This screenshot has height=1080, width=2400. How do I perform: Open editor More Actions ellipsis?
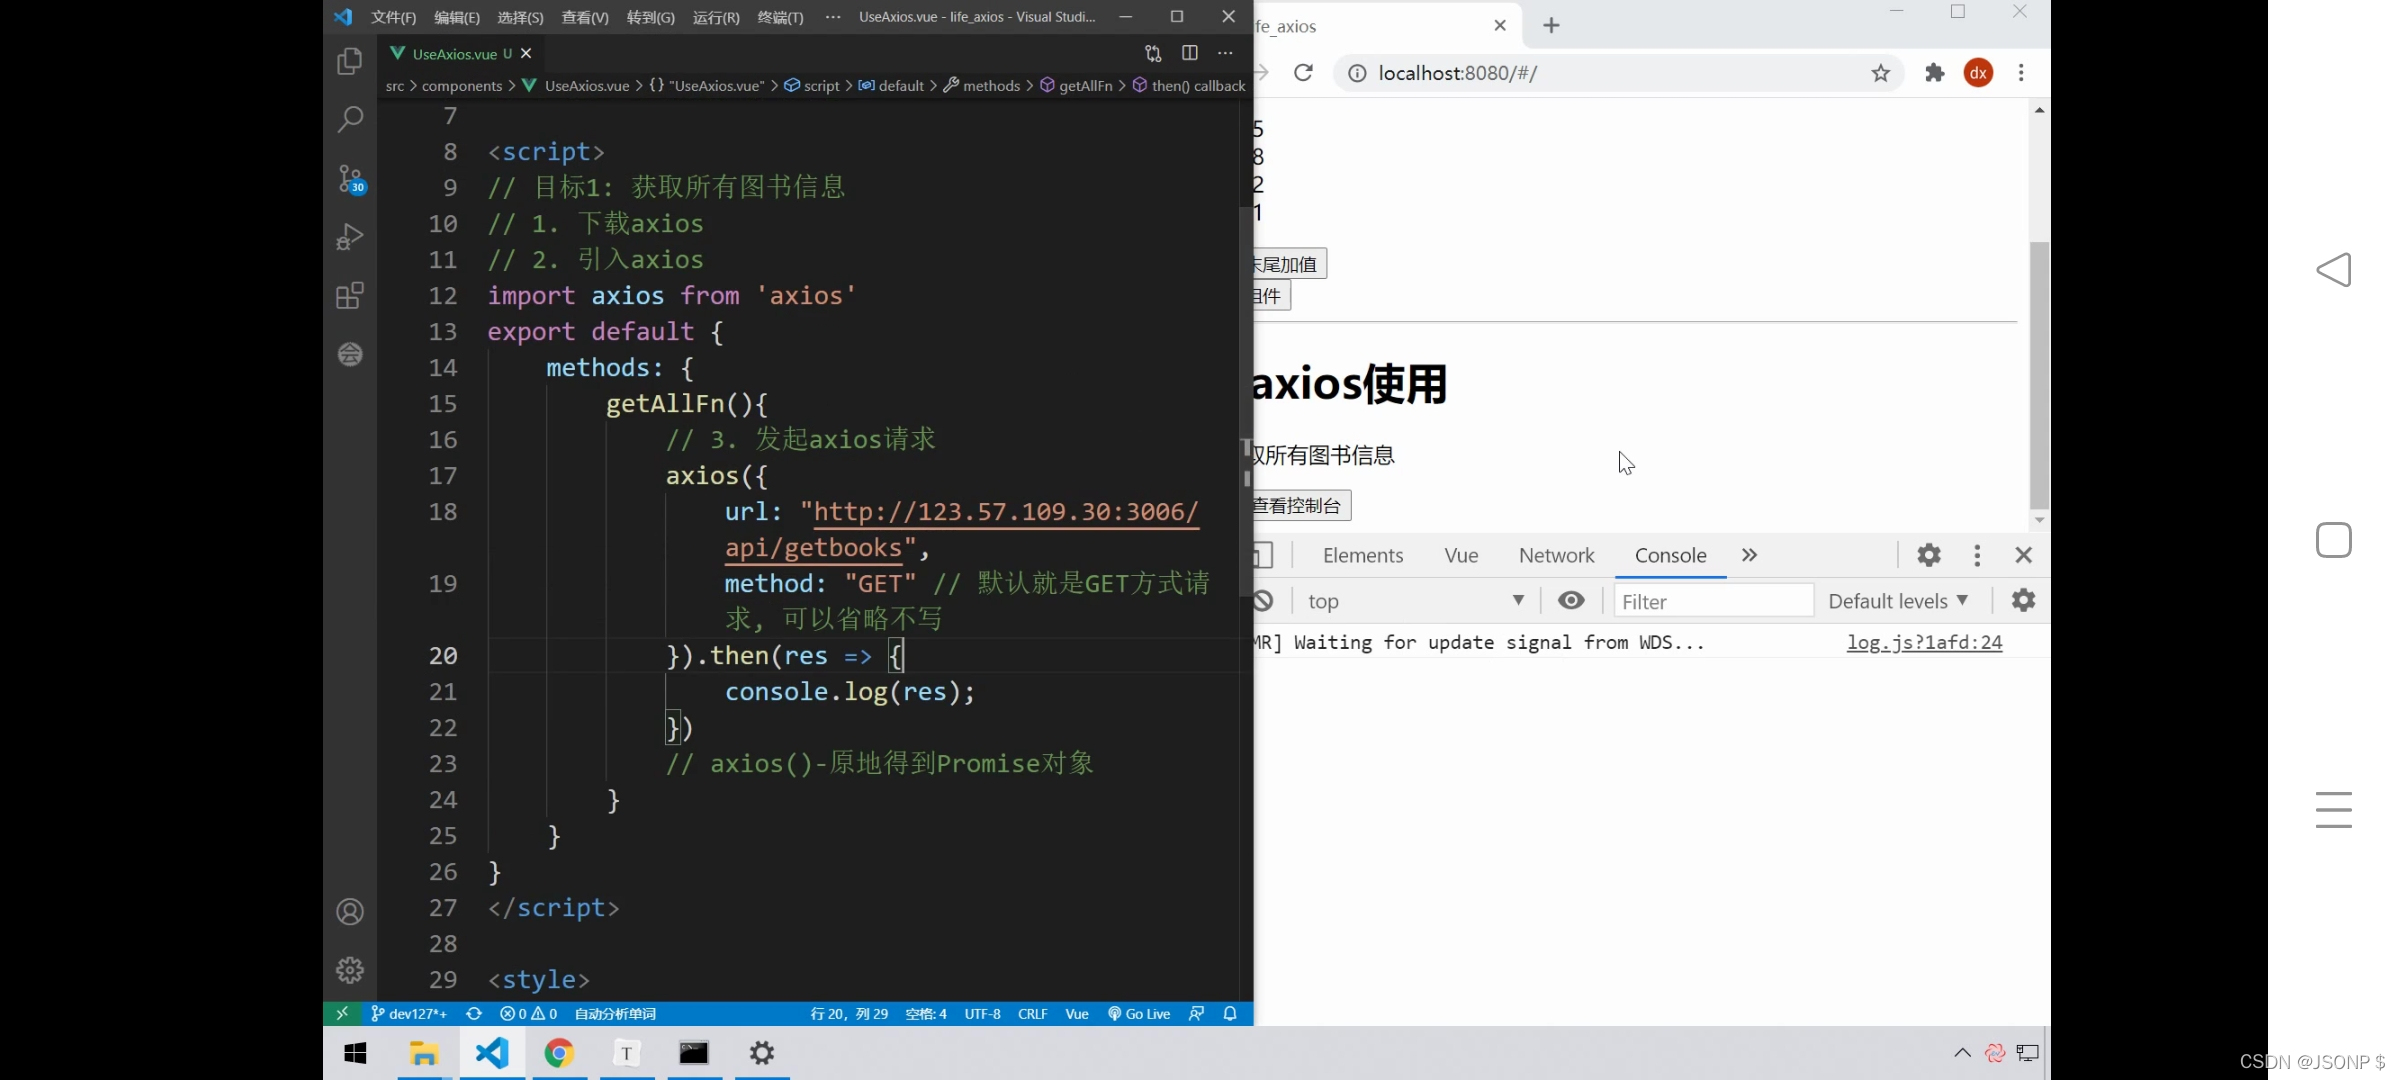tap(1225, 53)
